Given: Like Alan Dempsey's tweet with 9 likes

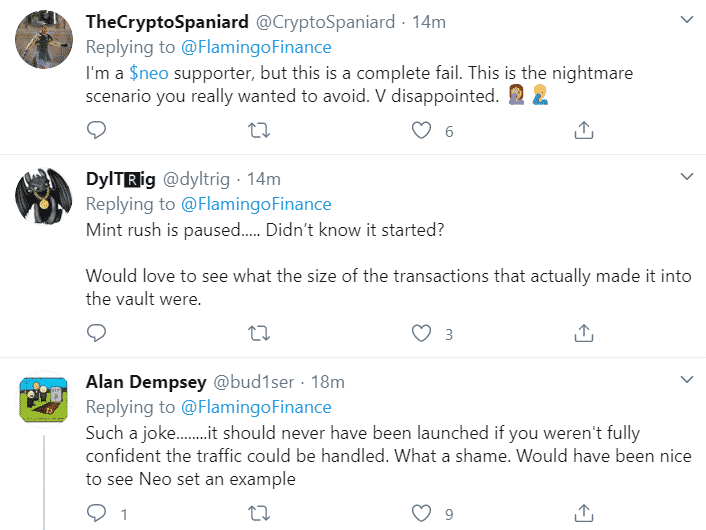Looking at the screenshot, I should click(423, 513).
